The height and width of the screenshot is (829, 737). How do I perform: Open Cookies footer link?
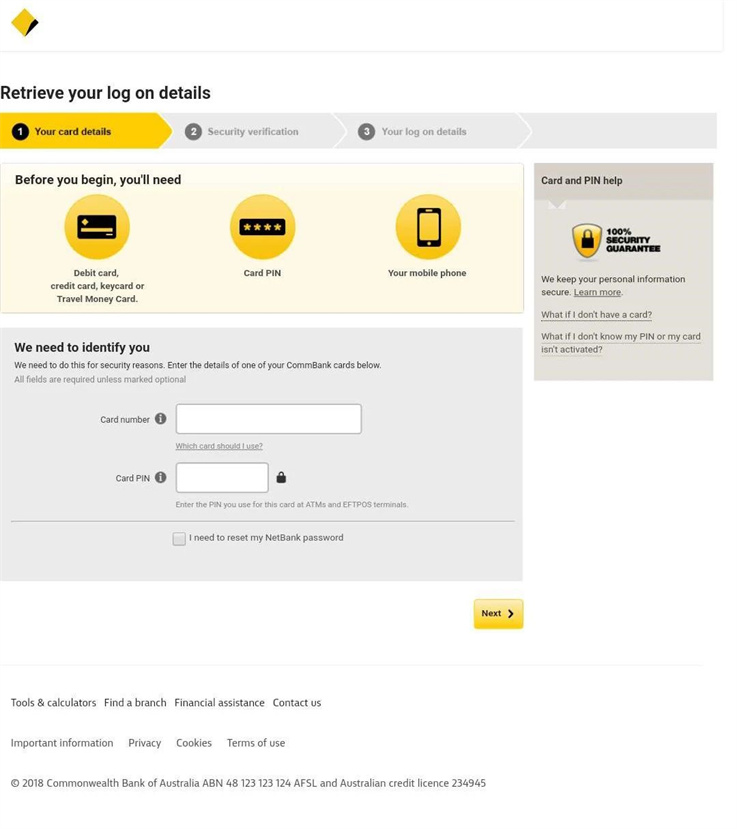click(x=194, y=743)
